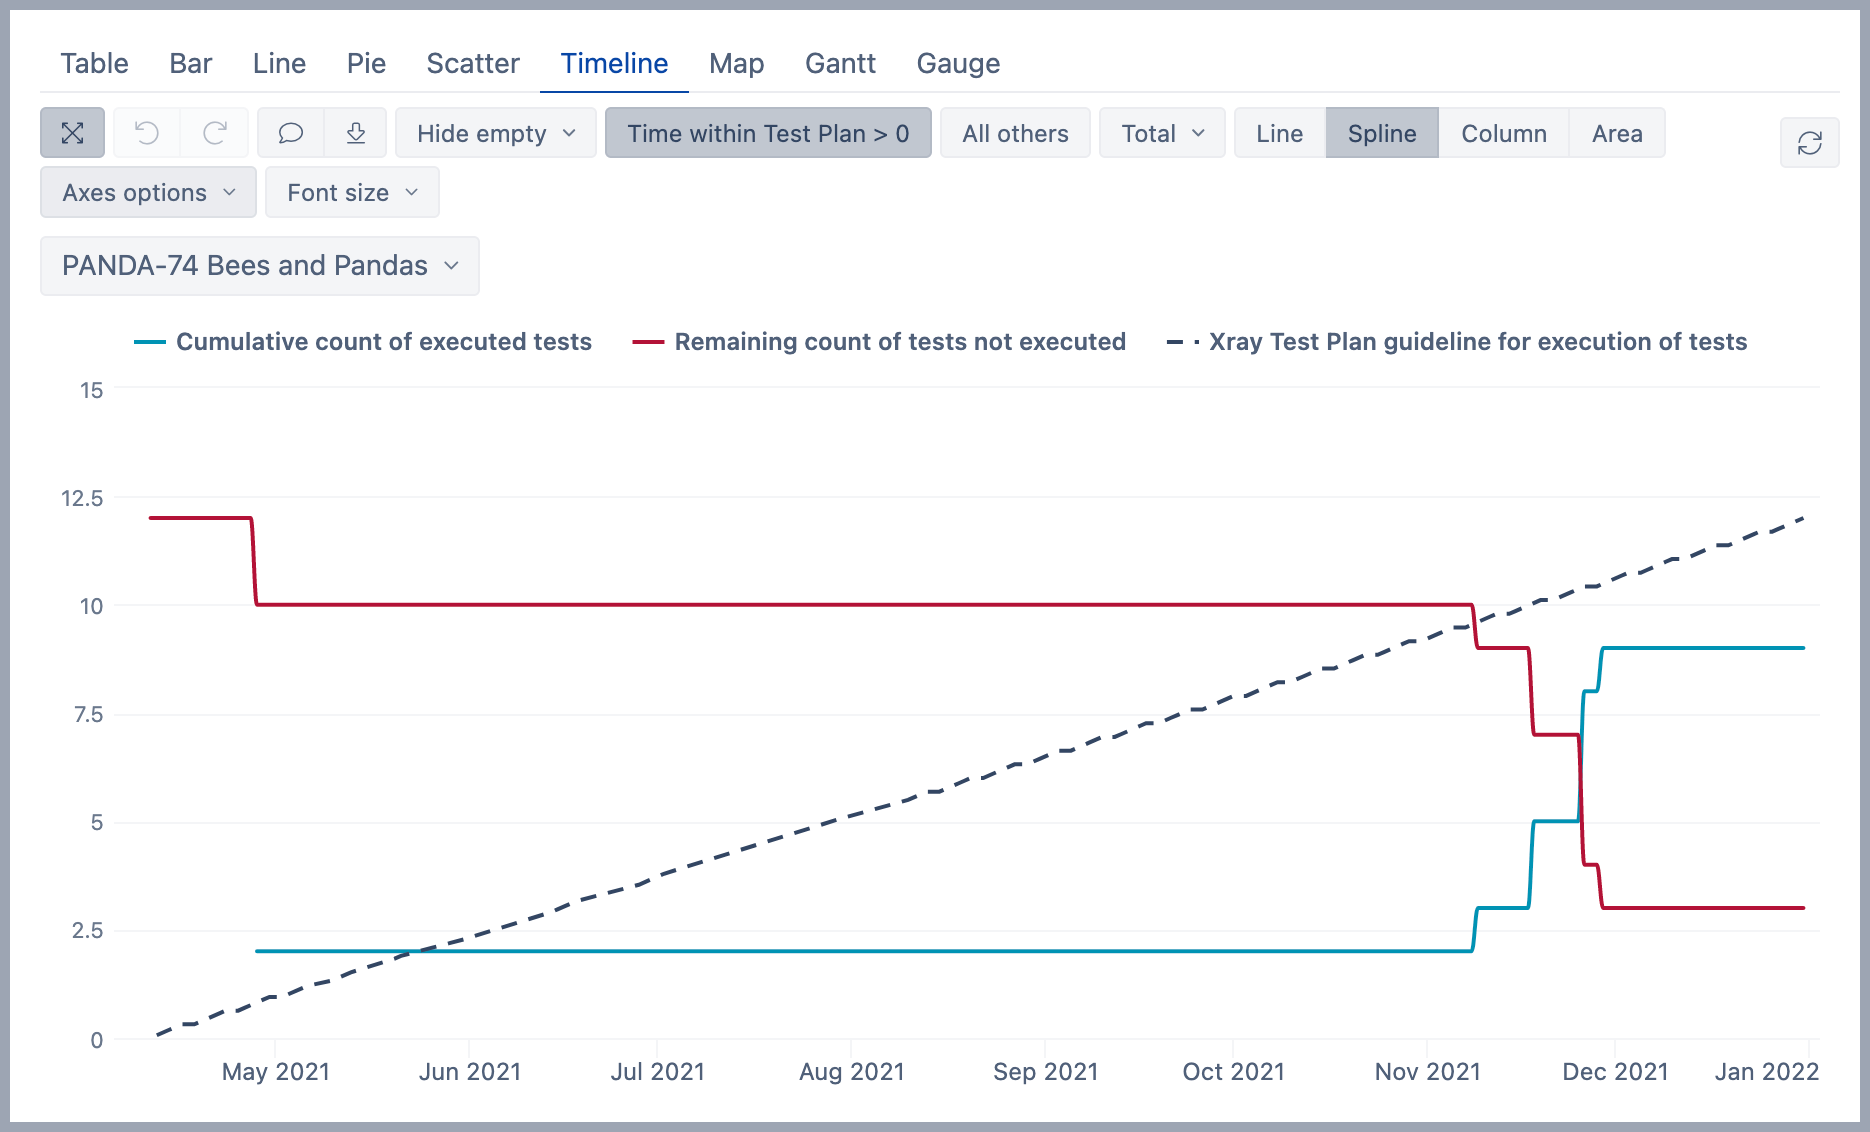Open the PANDA-74 Bees and Pandas selector

pos(259,266)
